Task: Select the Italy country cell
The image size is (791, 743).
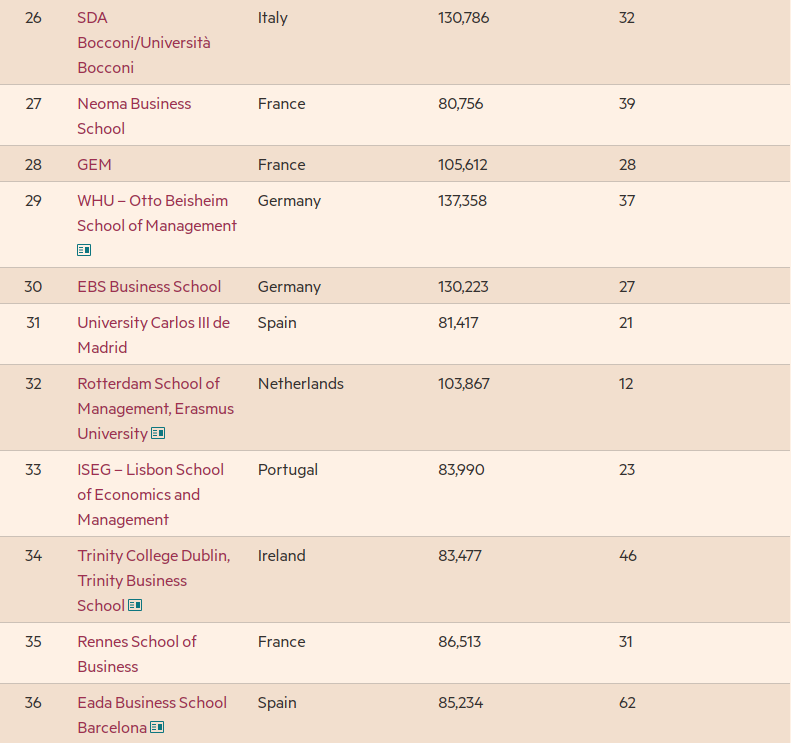Action: click(272, 18)
